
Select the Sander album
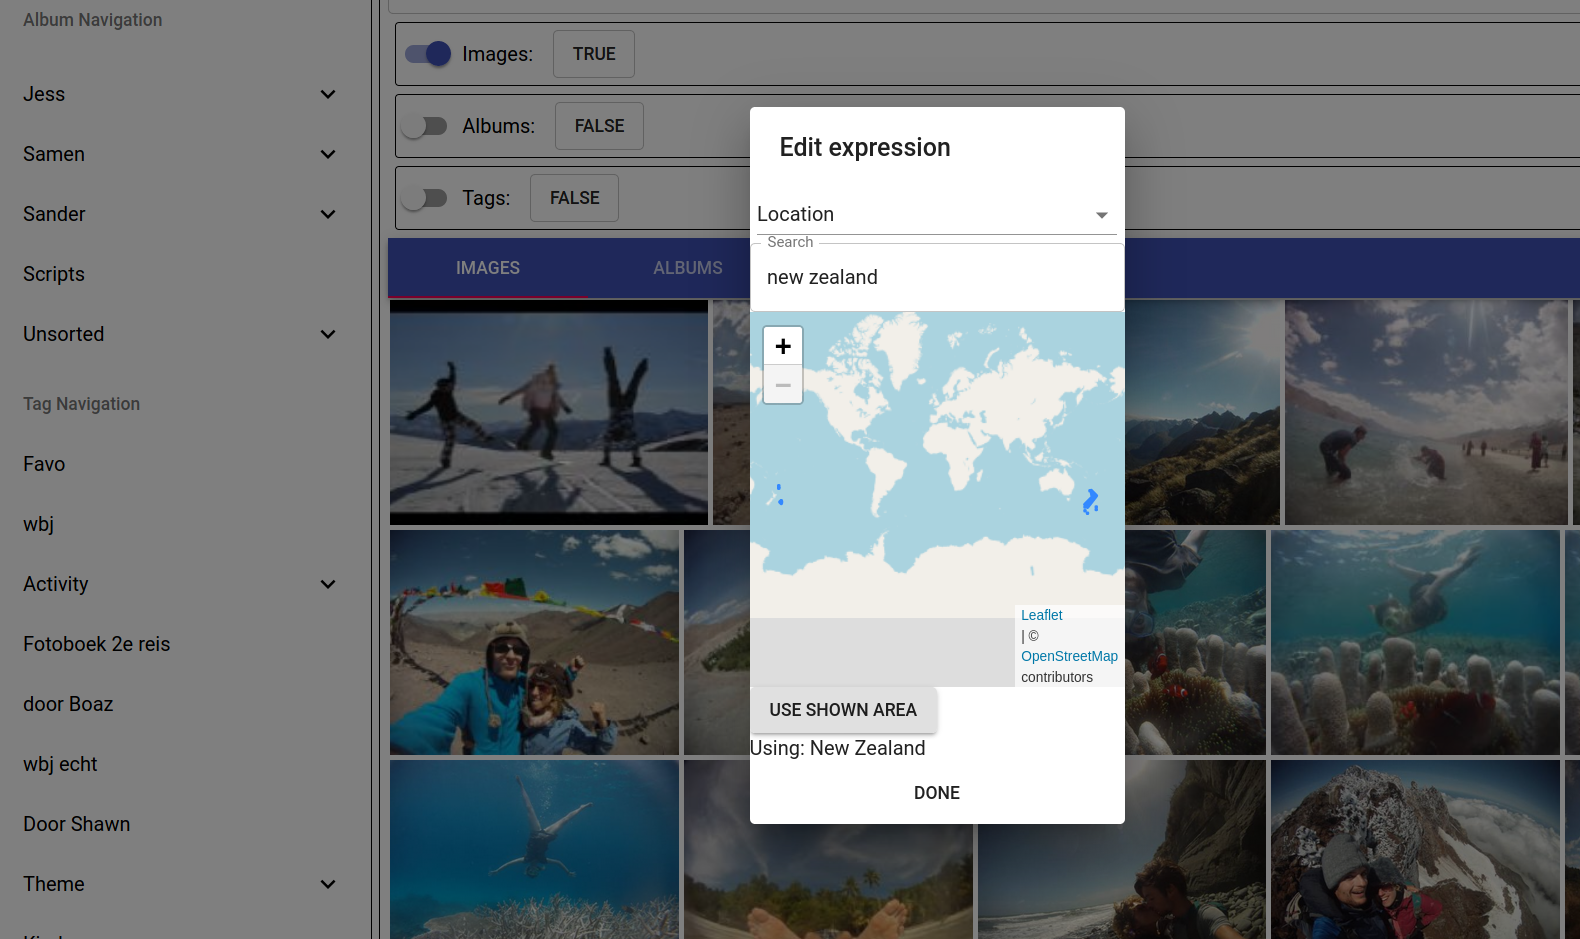pos(54,214)
